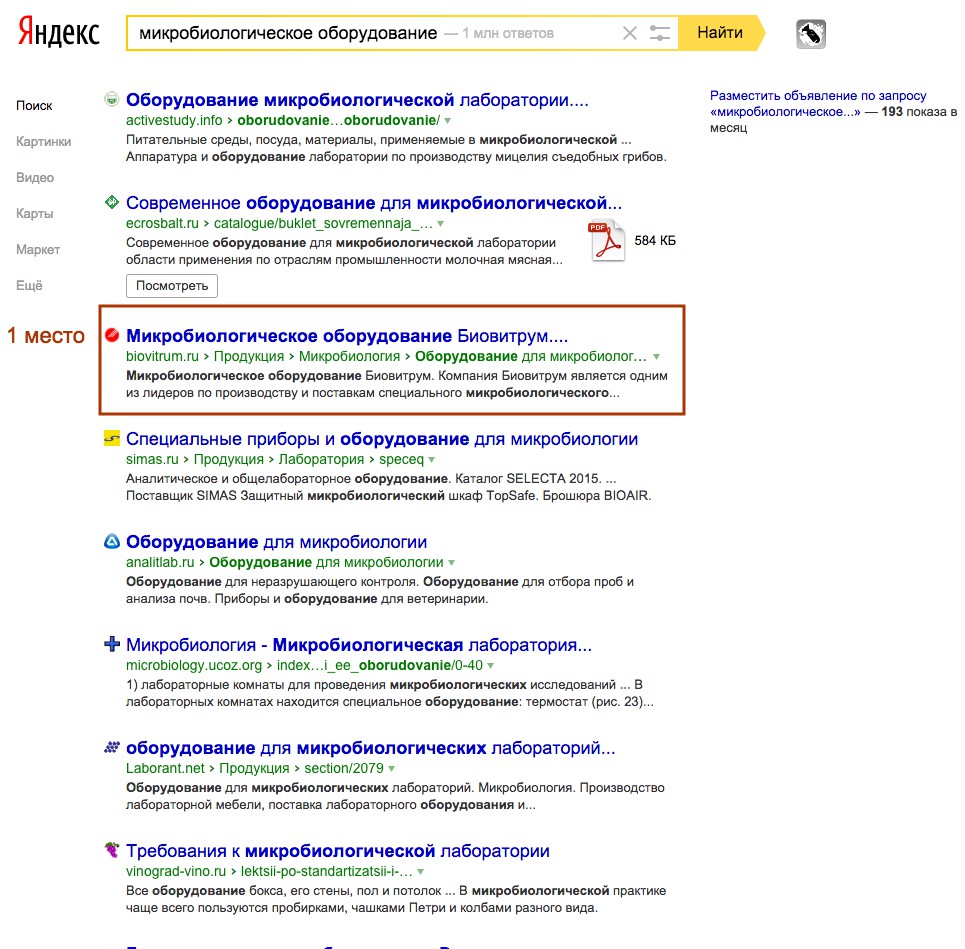Viewport: 965px width, 949px height.
Task: Open 'оборудование для микробиологических лабораторий' result
Action: [370, 748]
